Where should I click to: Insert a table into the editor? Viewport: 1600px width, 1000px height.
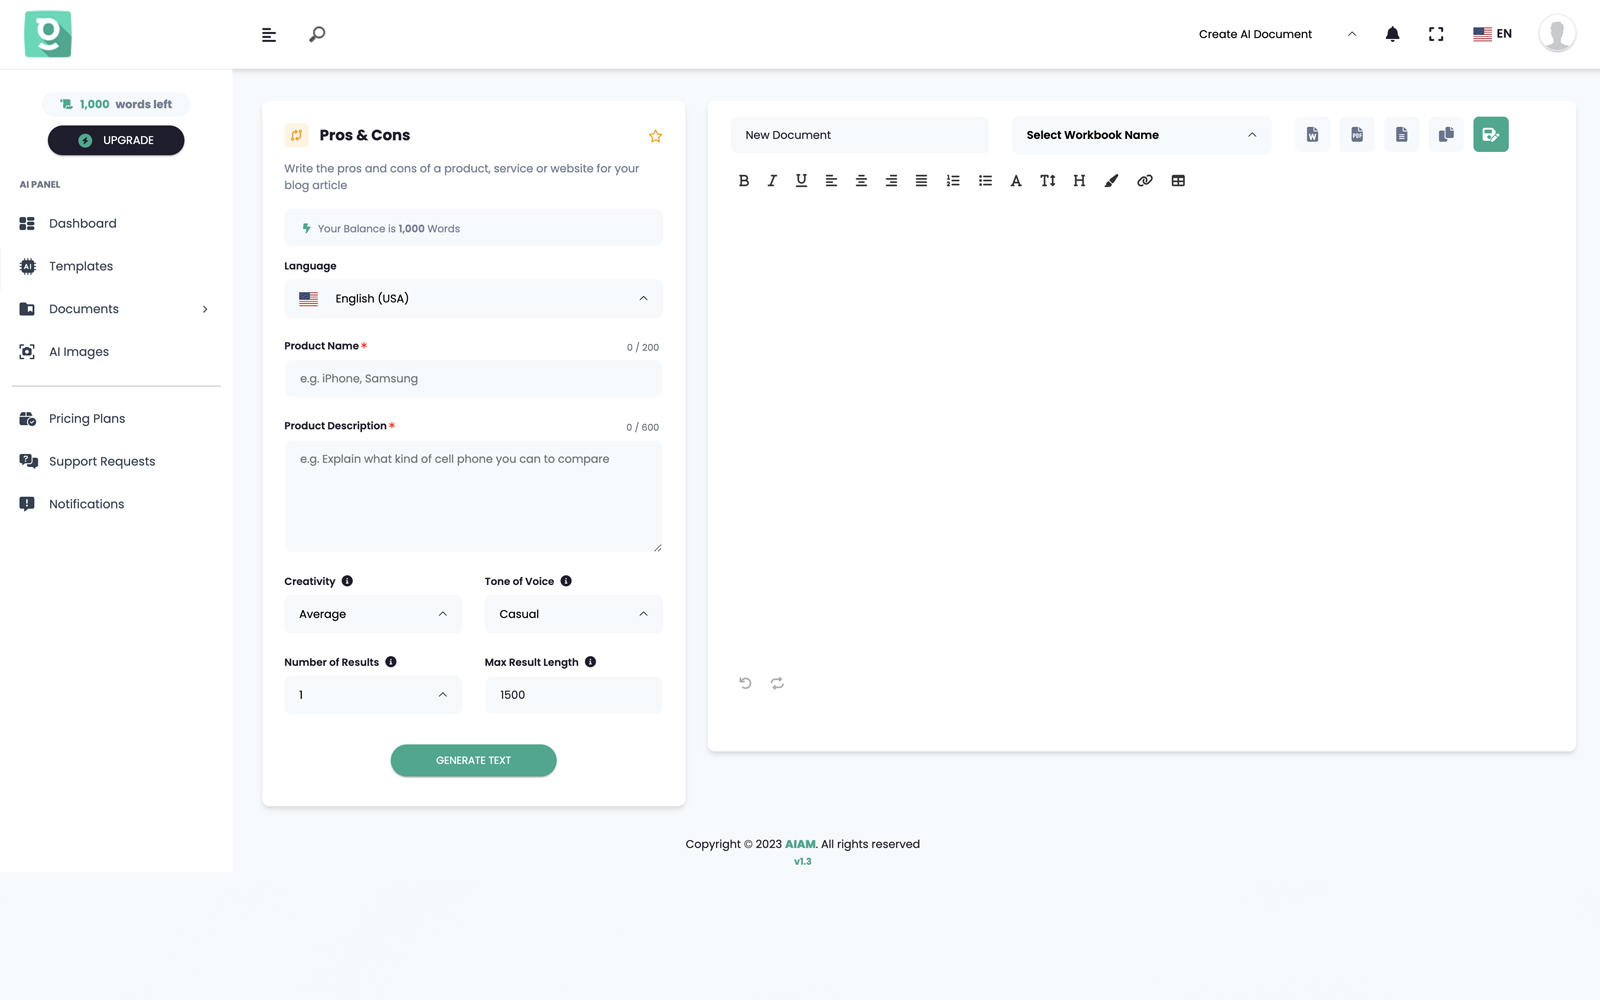point(1178,181)
